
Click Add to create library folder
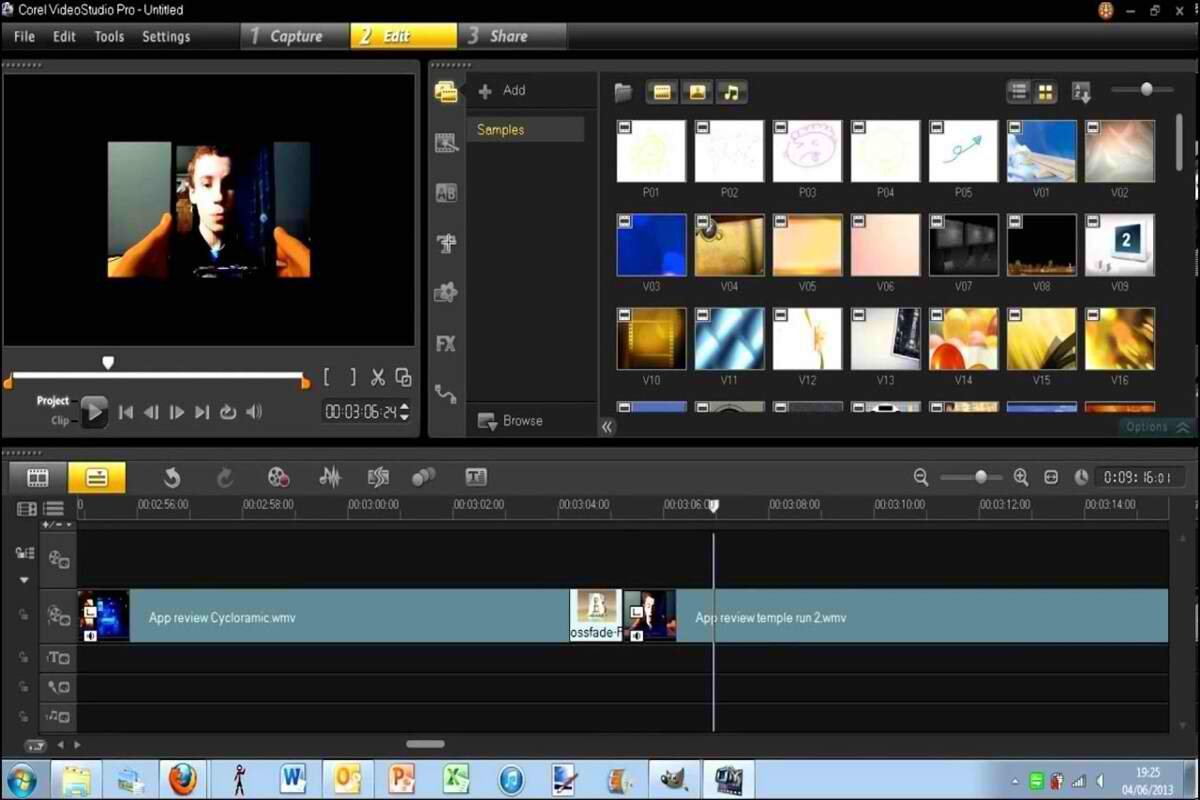(502, 90)
